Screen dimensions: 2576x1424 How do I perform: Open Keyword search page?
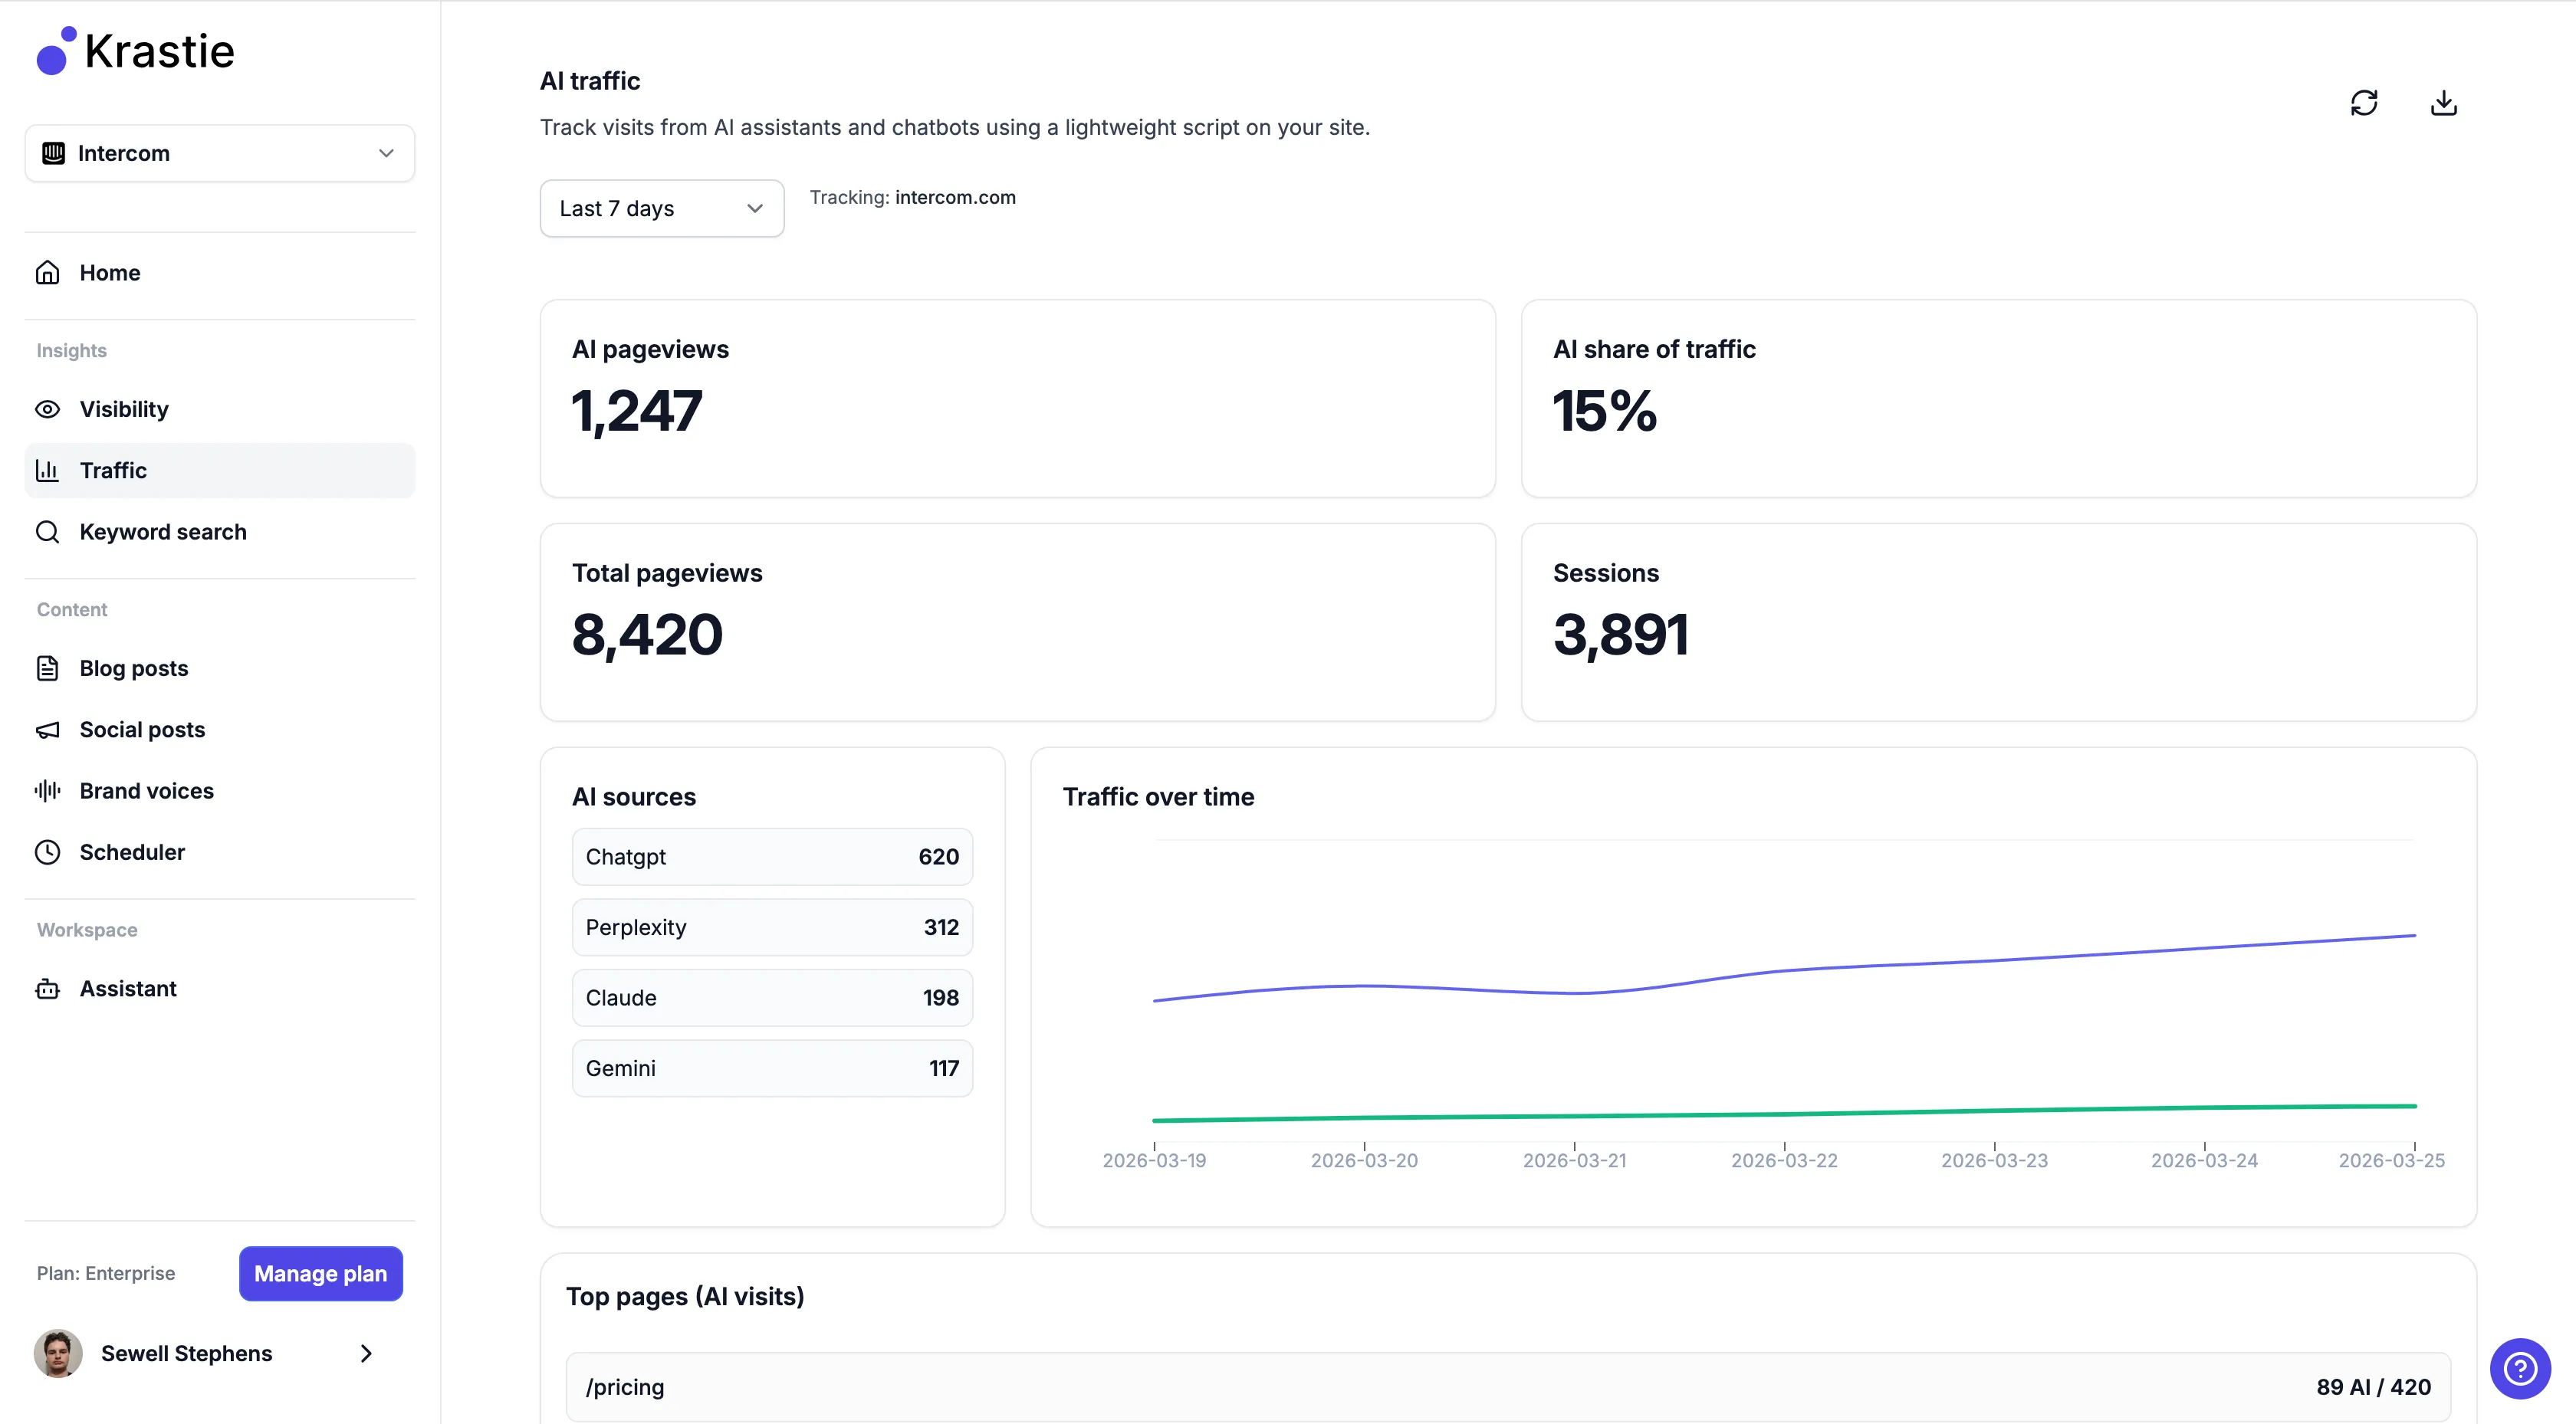[x=220, y=532]
